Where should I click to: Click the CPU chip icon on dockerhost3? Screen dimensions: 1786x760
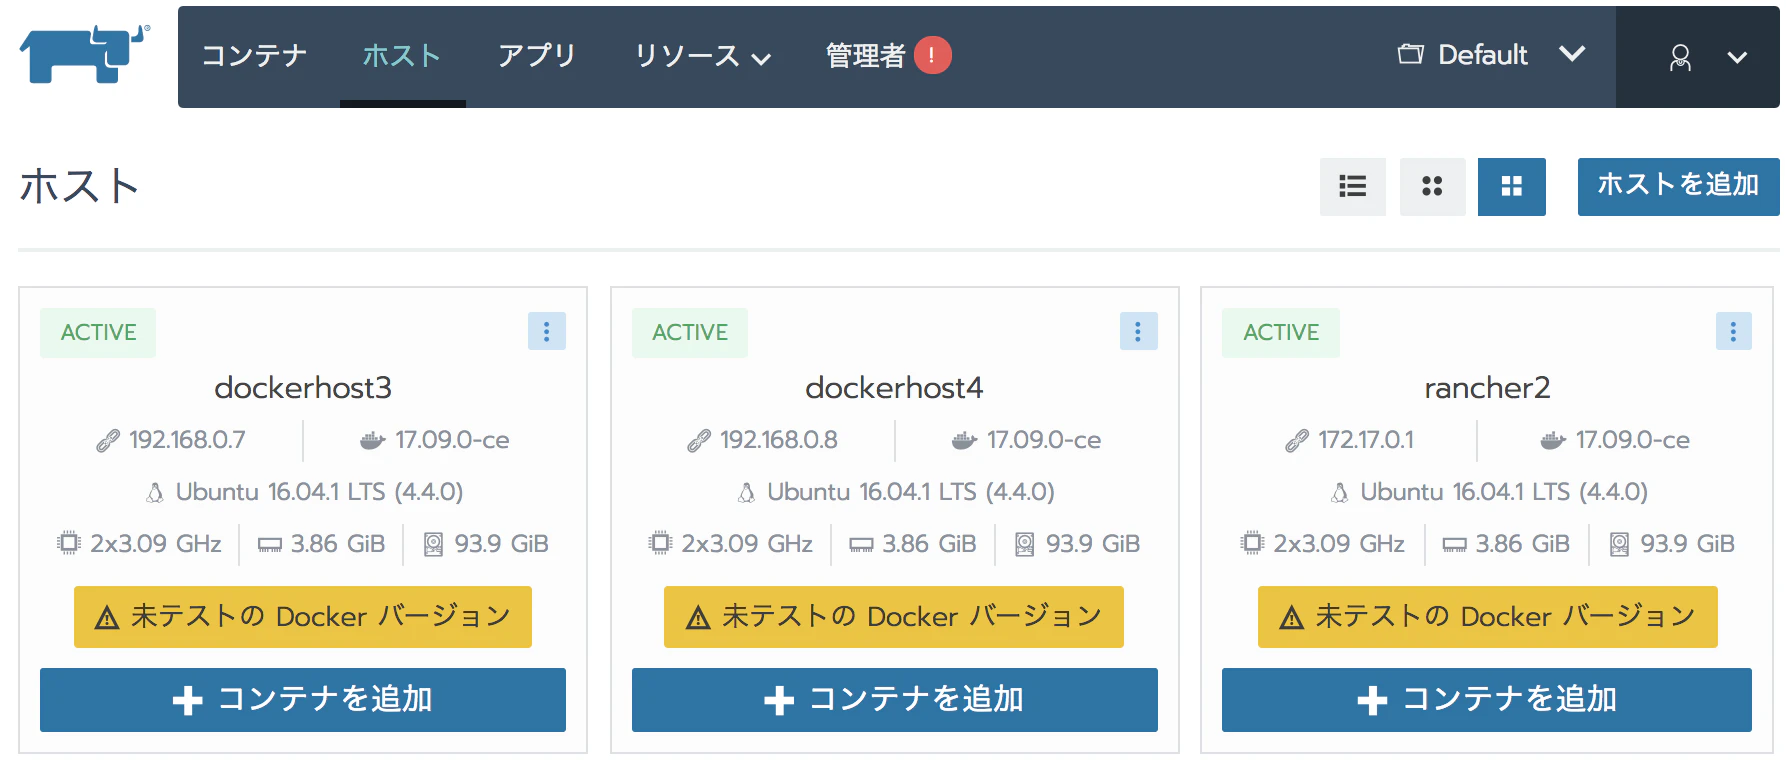click(68, 543)
